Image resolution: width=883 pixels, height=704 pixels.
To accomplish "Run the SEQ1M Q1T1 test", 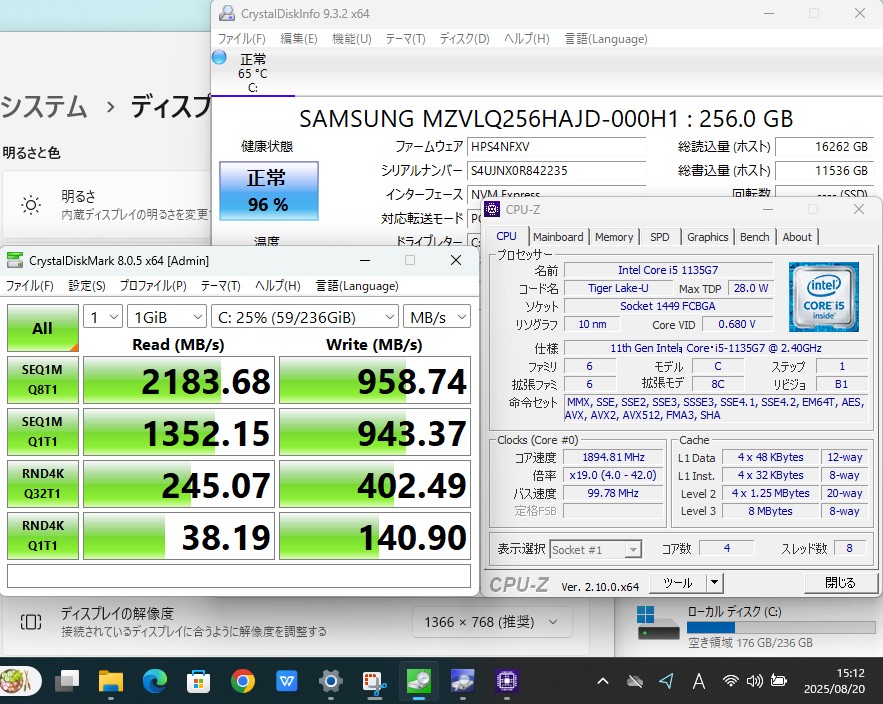I will click(x=43, y=431).
